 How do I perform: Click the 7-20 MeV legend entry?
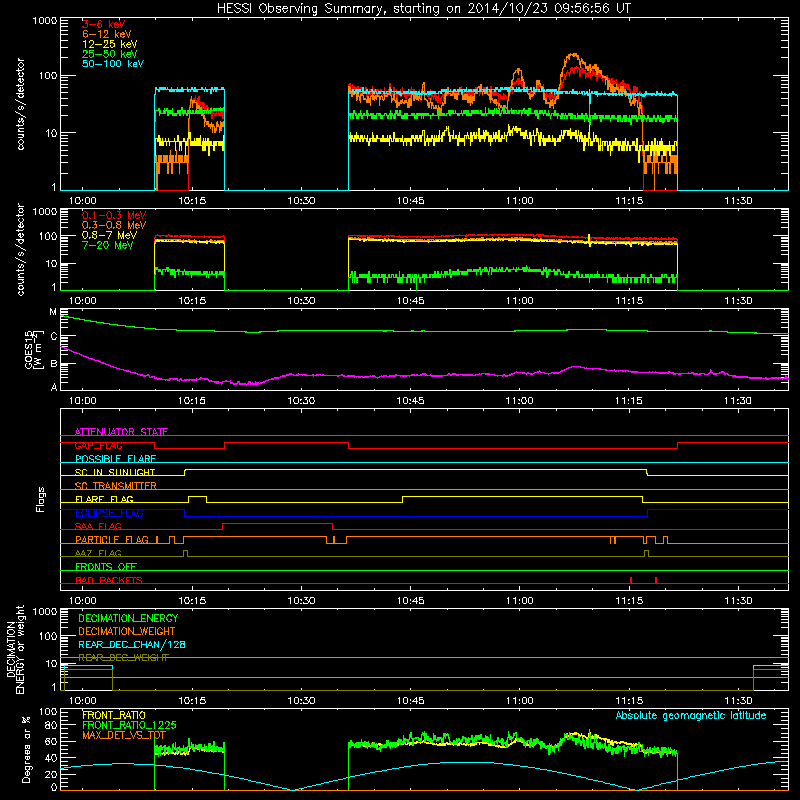108,245
